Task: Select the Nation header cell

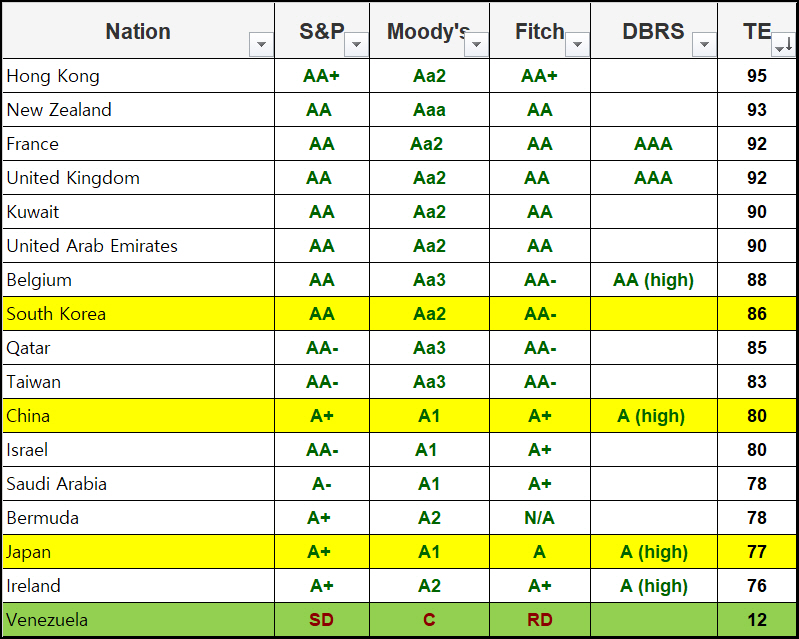Action: 138,31
